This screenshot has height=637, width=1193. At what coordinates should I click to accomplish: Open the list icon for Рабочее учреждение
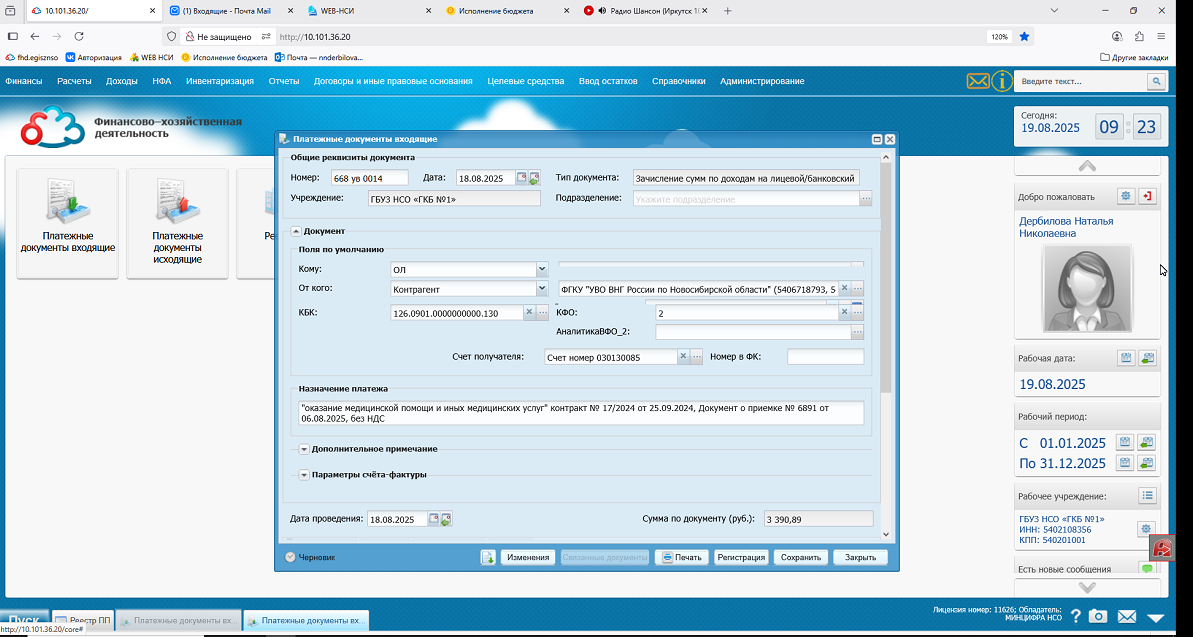(1147, 496)
